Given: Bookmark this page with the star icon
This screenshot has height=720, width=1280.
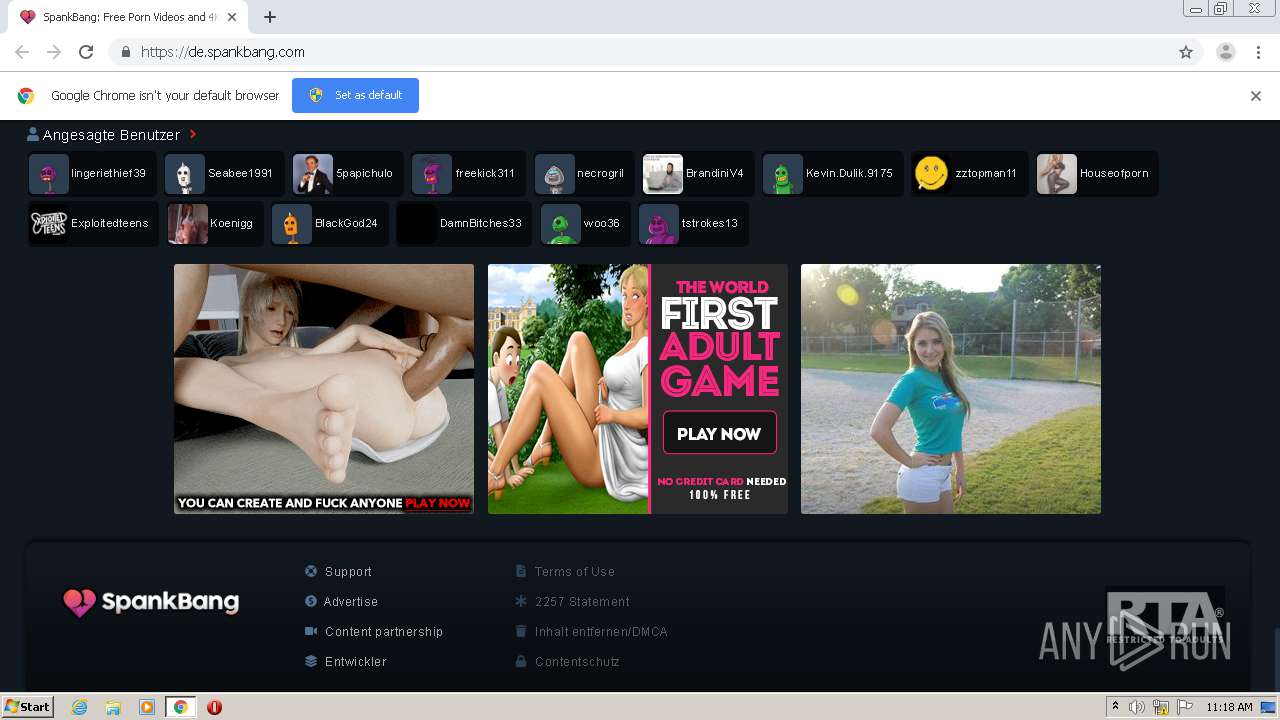Looking at the screenshot, I should click(x=1186, y=52).
